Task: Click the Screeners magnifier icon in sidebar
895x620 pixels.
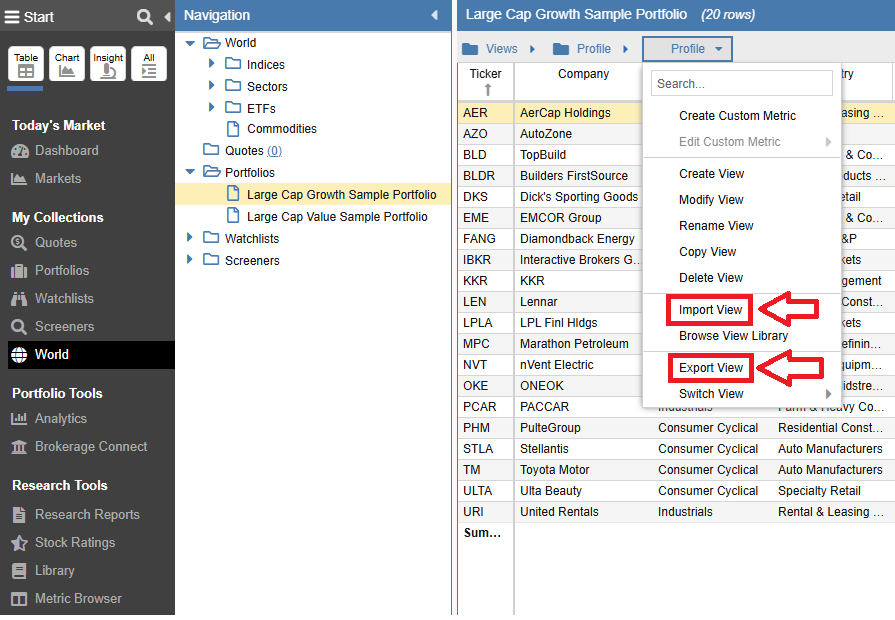Action: (x=19, y=327)
